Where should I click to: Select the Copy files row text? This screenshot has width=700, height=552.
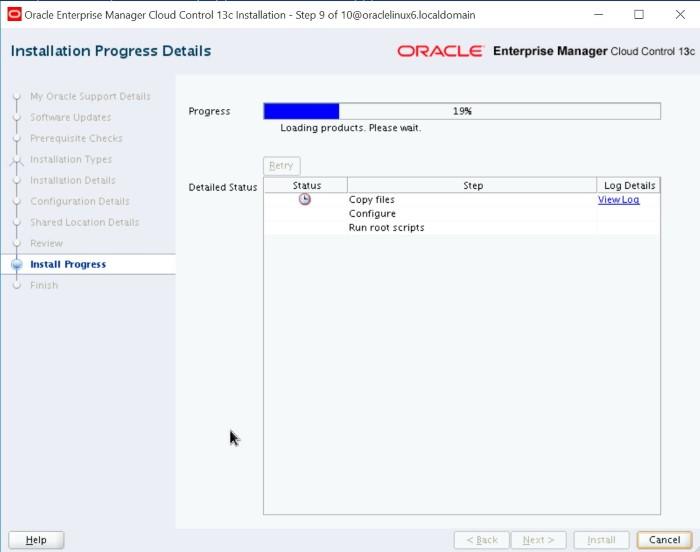(372, 200)
